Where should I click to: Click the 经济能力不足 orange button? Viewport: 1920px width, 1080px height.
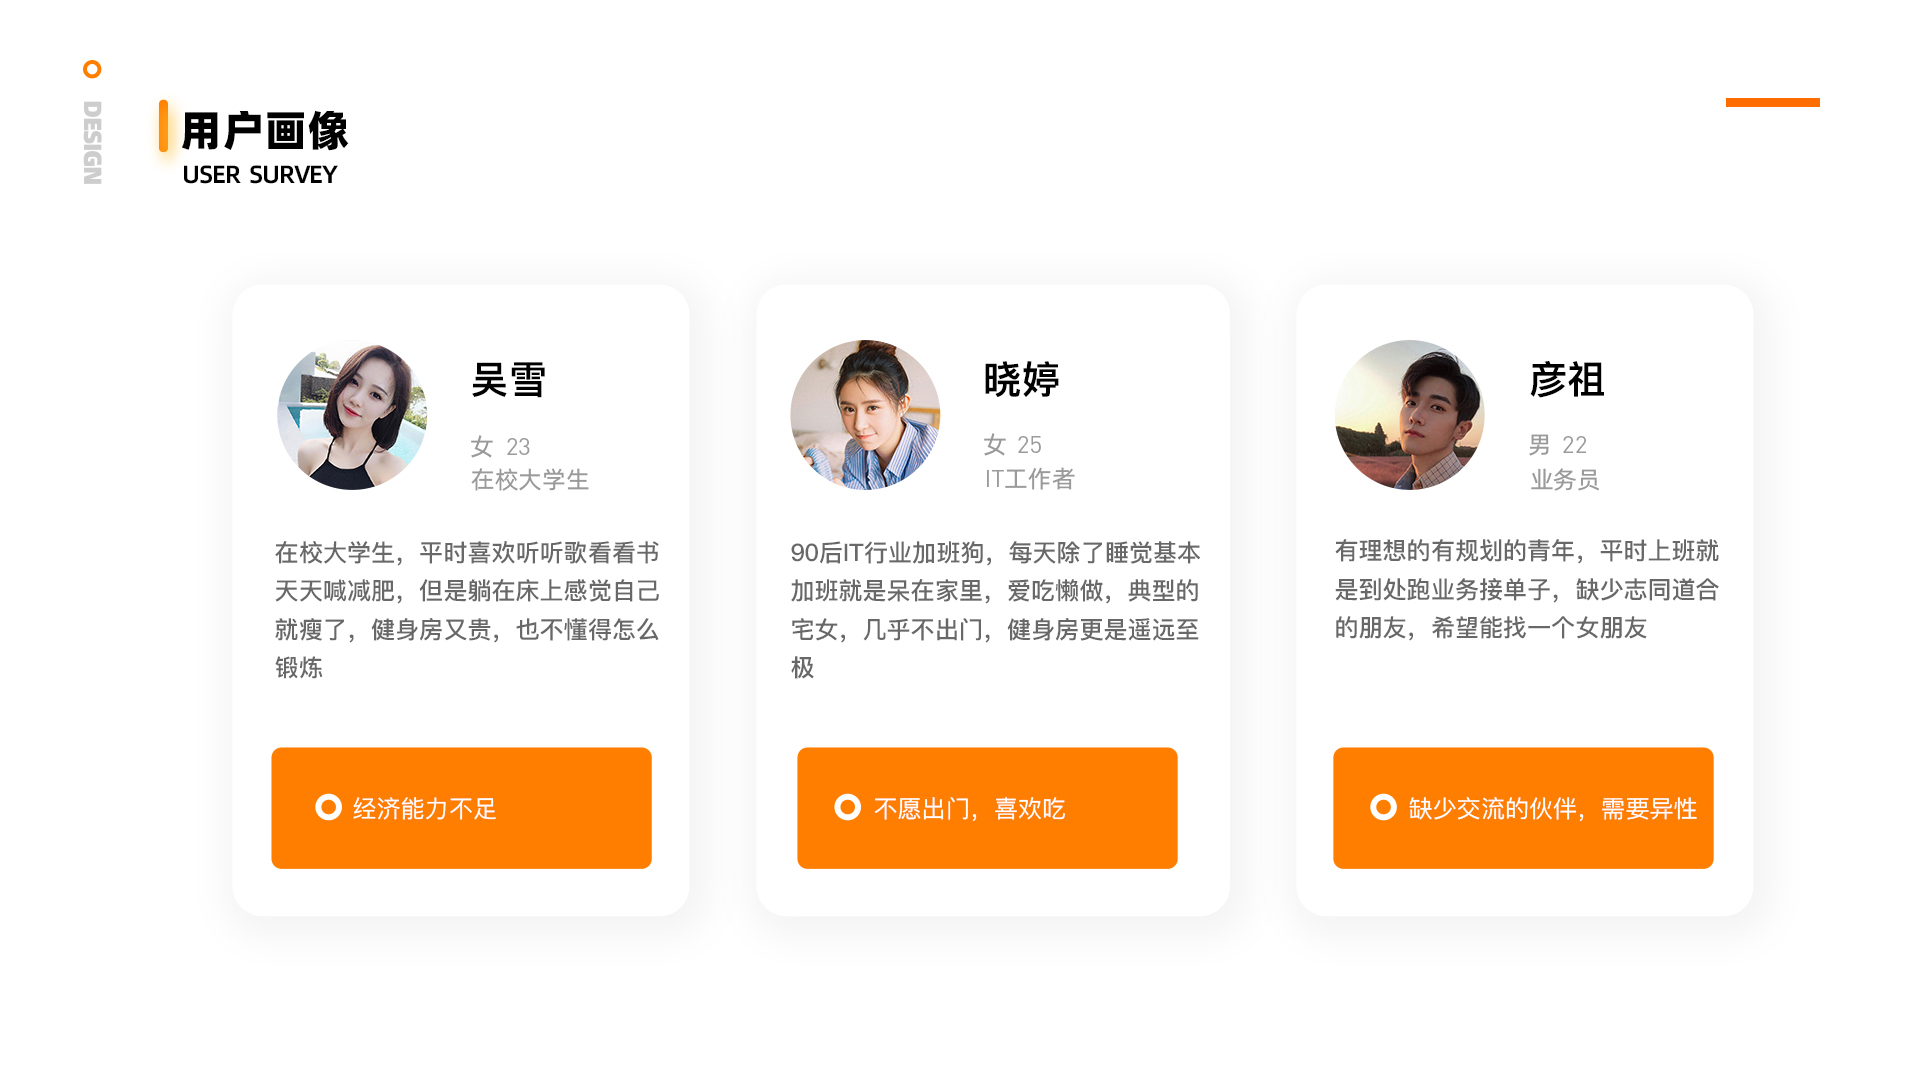coord(461,808)
